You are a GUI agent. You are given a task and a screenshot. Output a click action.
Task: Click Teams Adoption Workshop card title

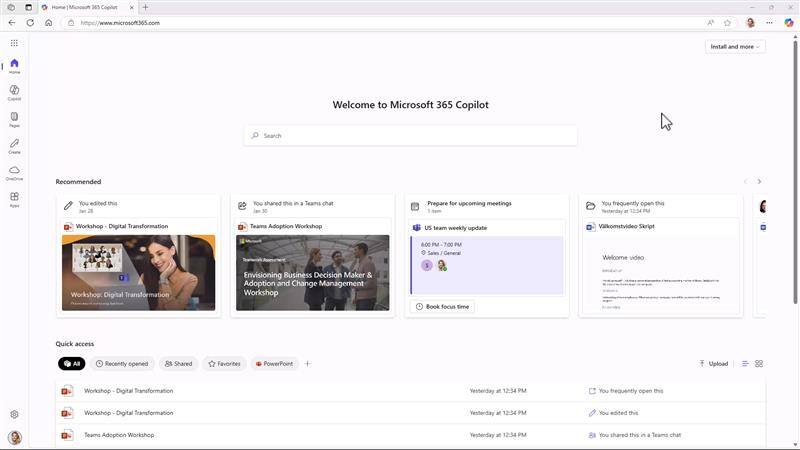(286, 226)
